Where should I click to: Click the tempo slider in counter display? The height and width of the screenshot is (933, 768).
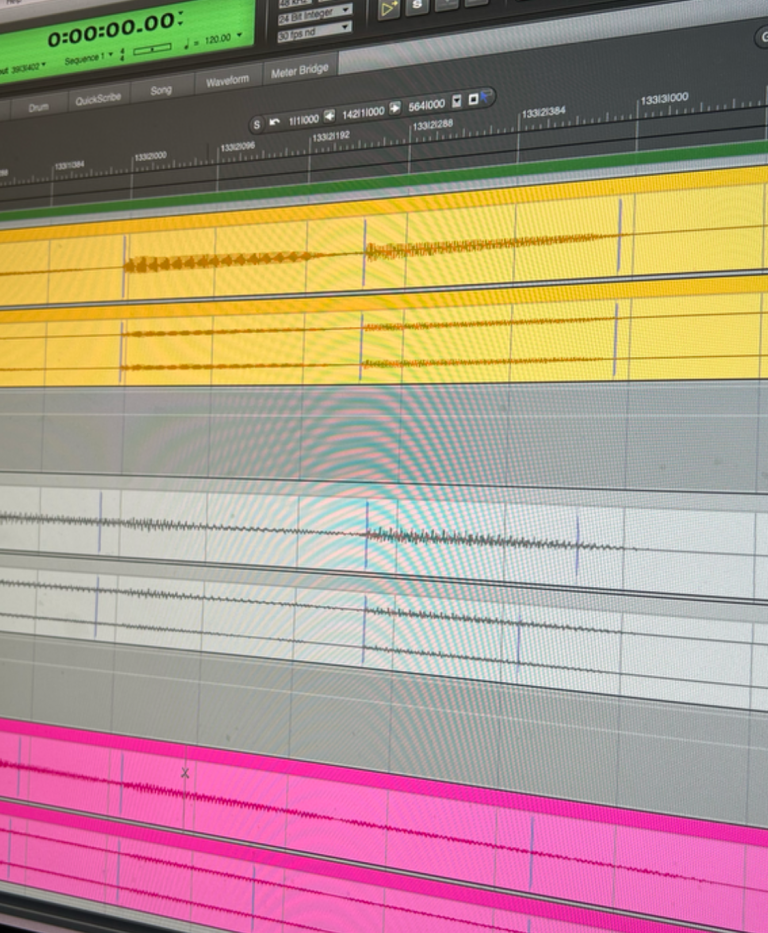152,49
